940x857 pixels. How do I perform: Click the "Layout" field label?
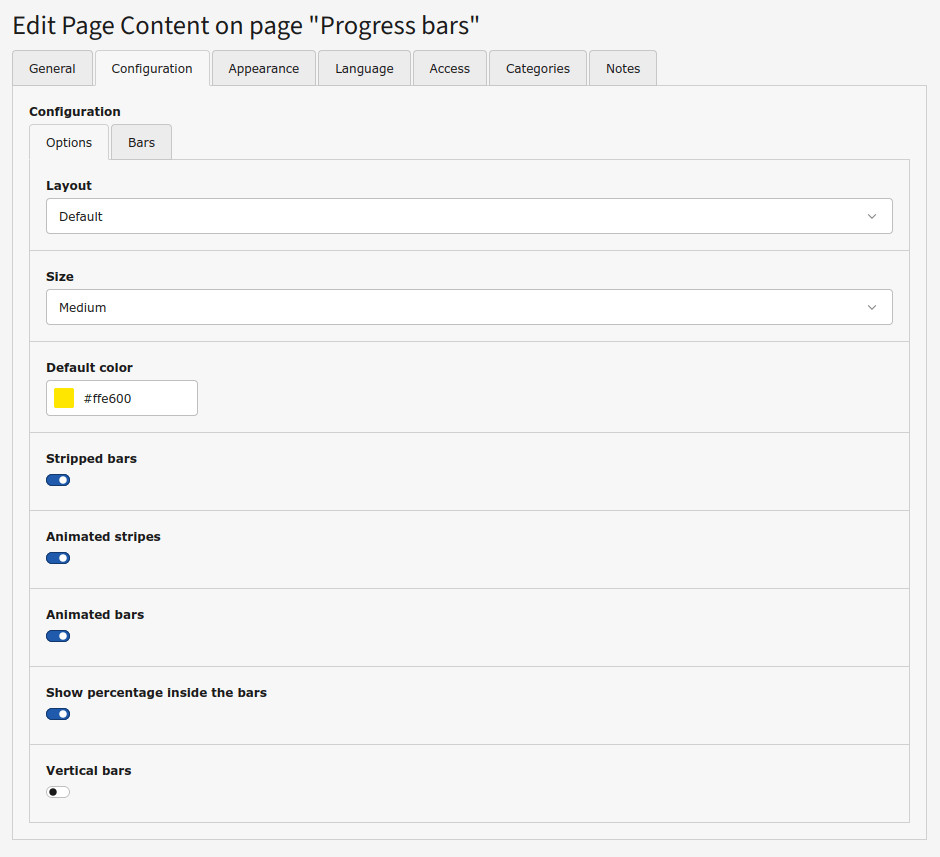click(x=69, y=185)
